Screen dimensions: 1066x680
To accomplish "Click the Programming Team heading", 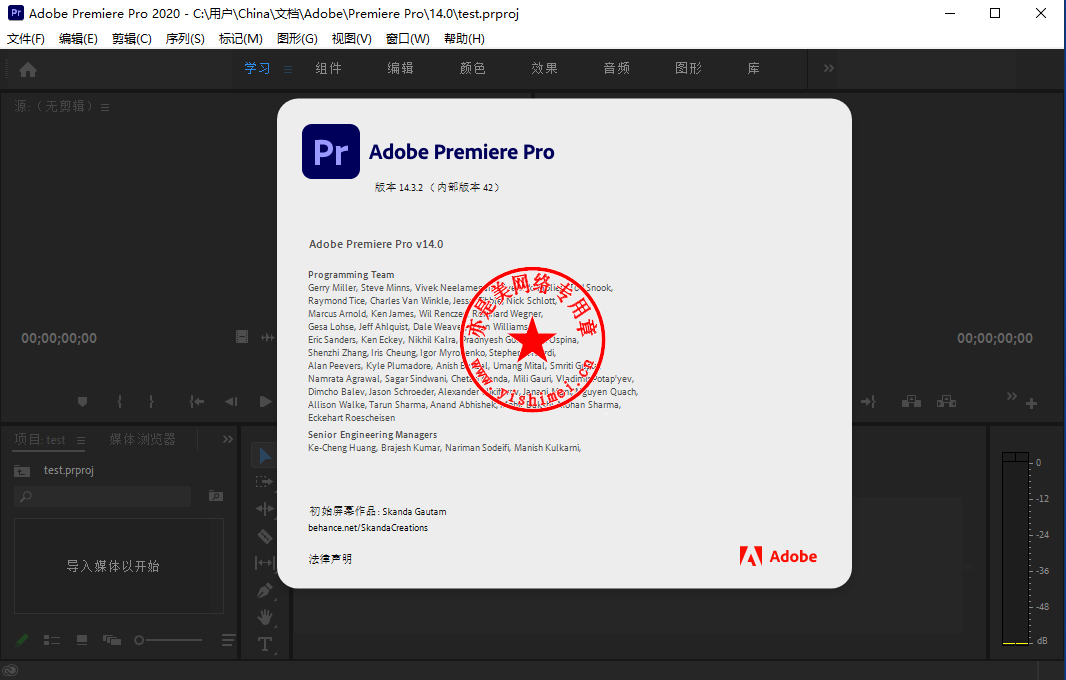I will click(351, 275).
